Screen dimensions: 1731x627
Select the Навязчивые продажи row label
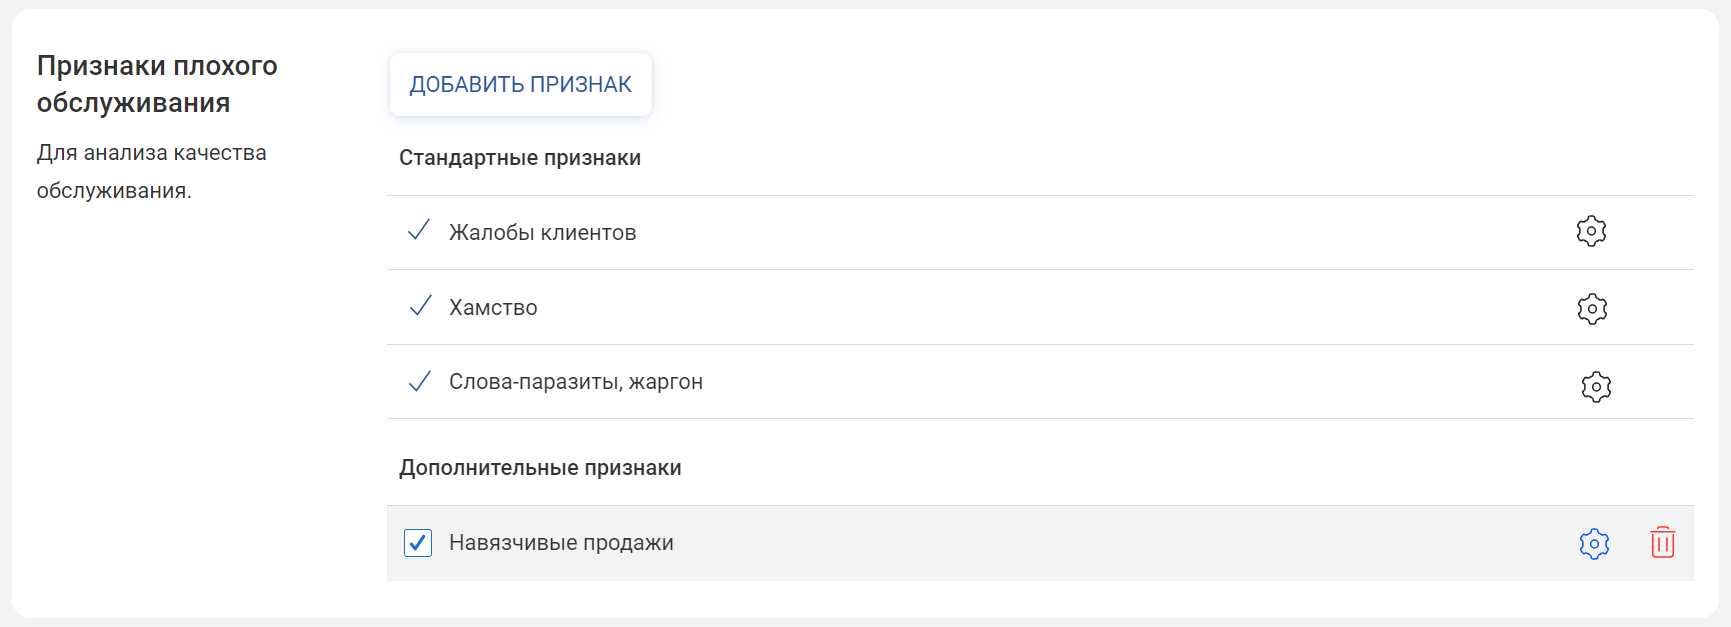point(561,543)
